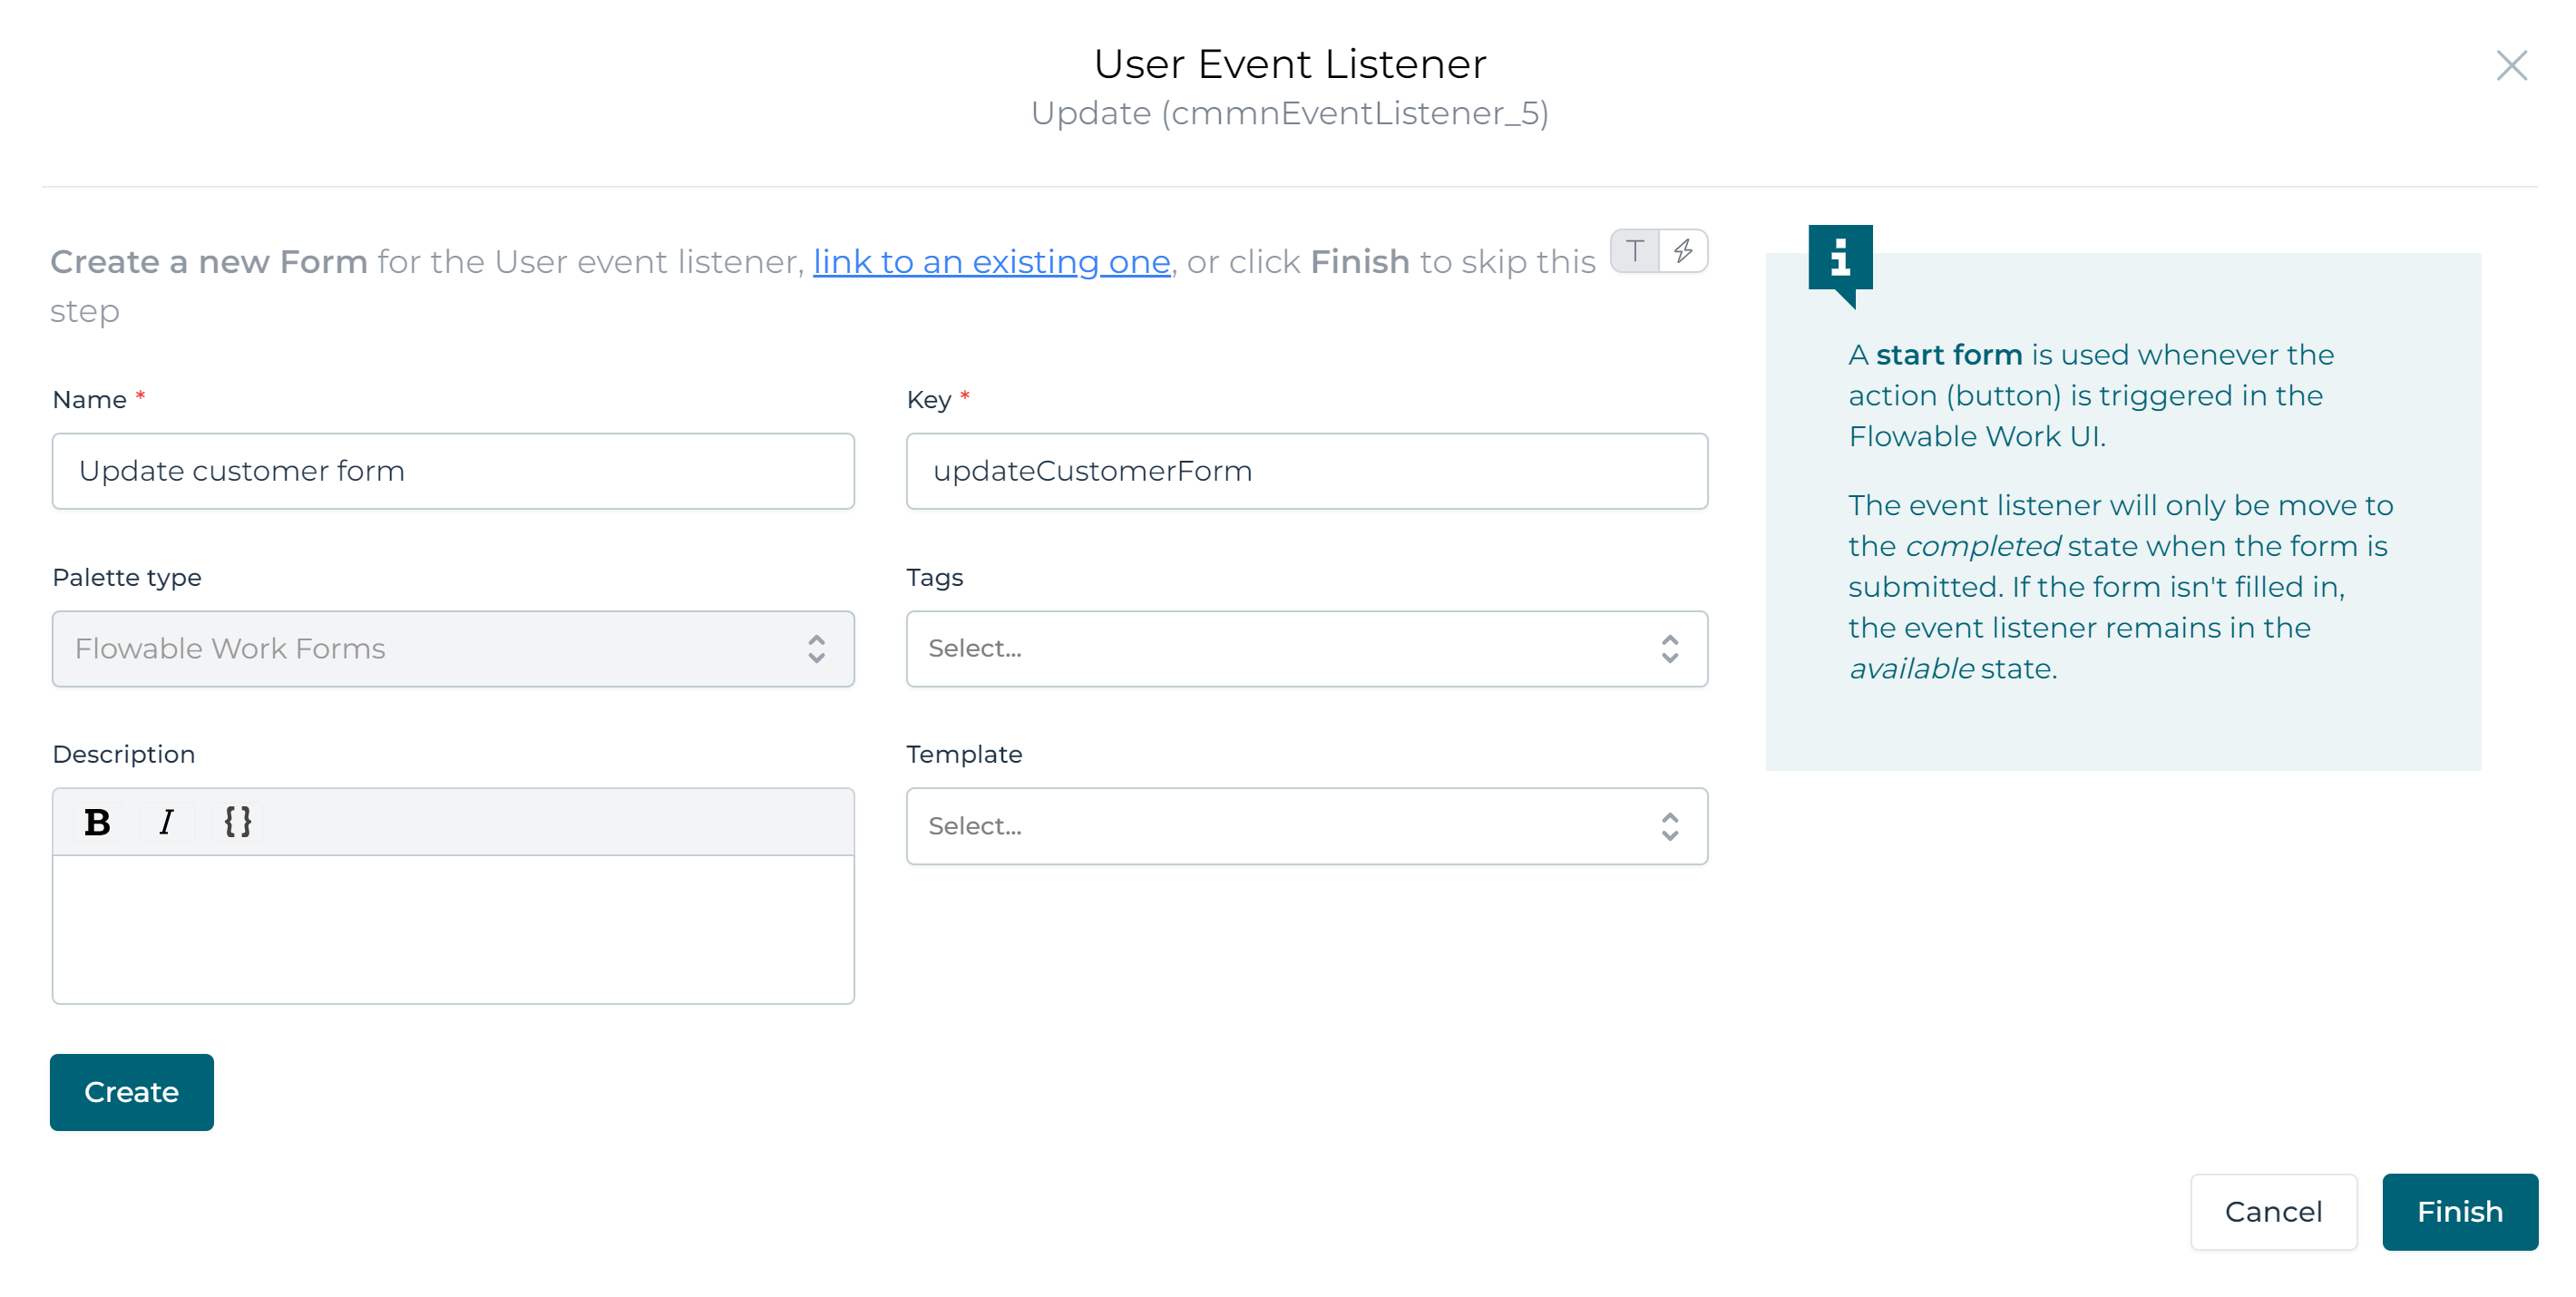Click Finish to skip this step
The height and width of the screenshot is (1297, 2576).
click(x=2460, y=1211)
